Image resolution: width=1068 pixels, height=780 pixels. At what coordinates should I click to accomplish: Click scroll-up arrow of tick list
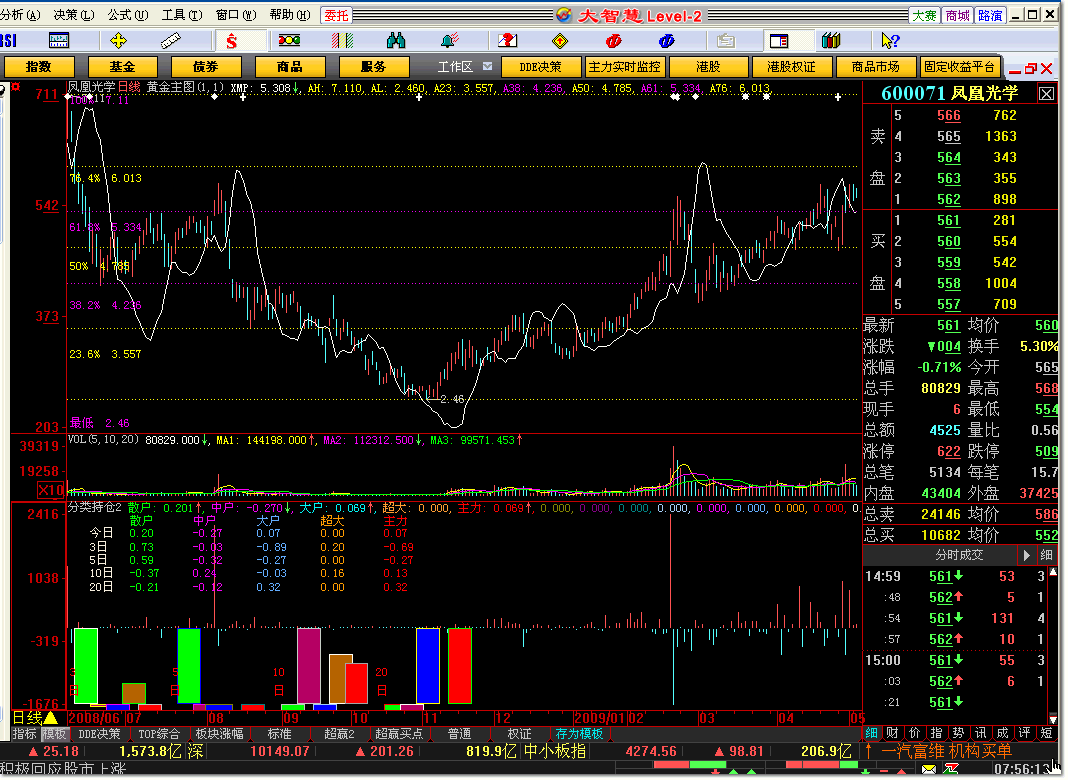(x=1054, y=572)
